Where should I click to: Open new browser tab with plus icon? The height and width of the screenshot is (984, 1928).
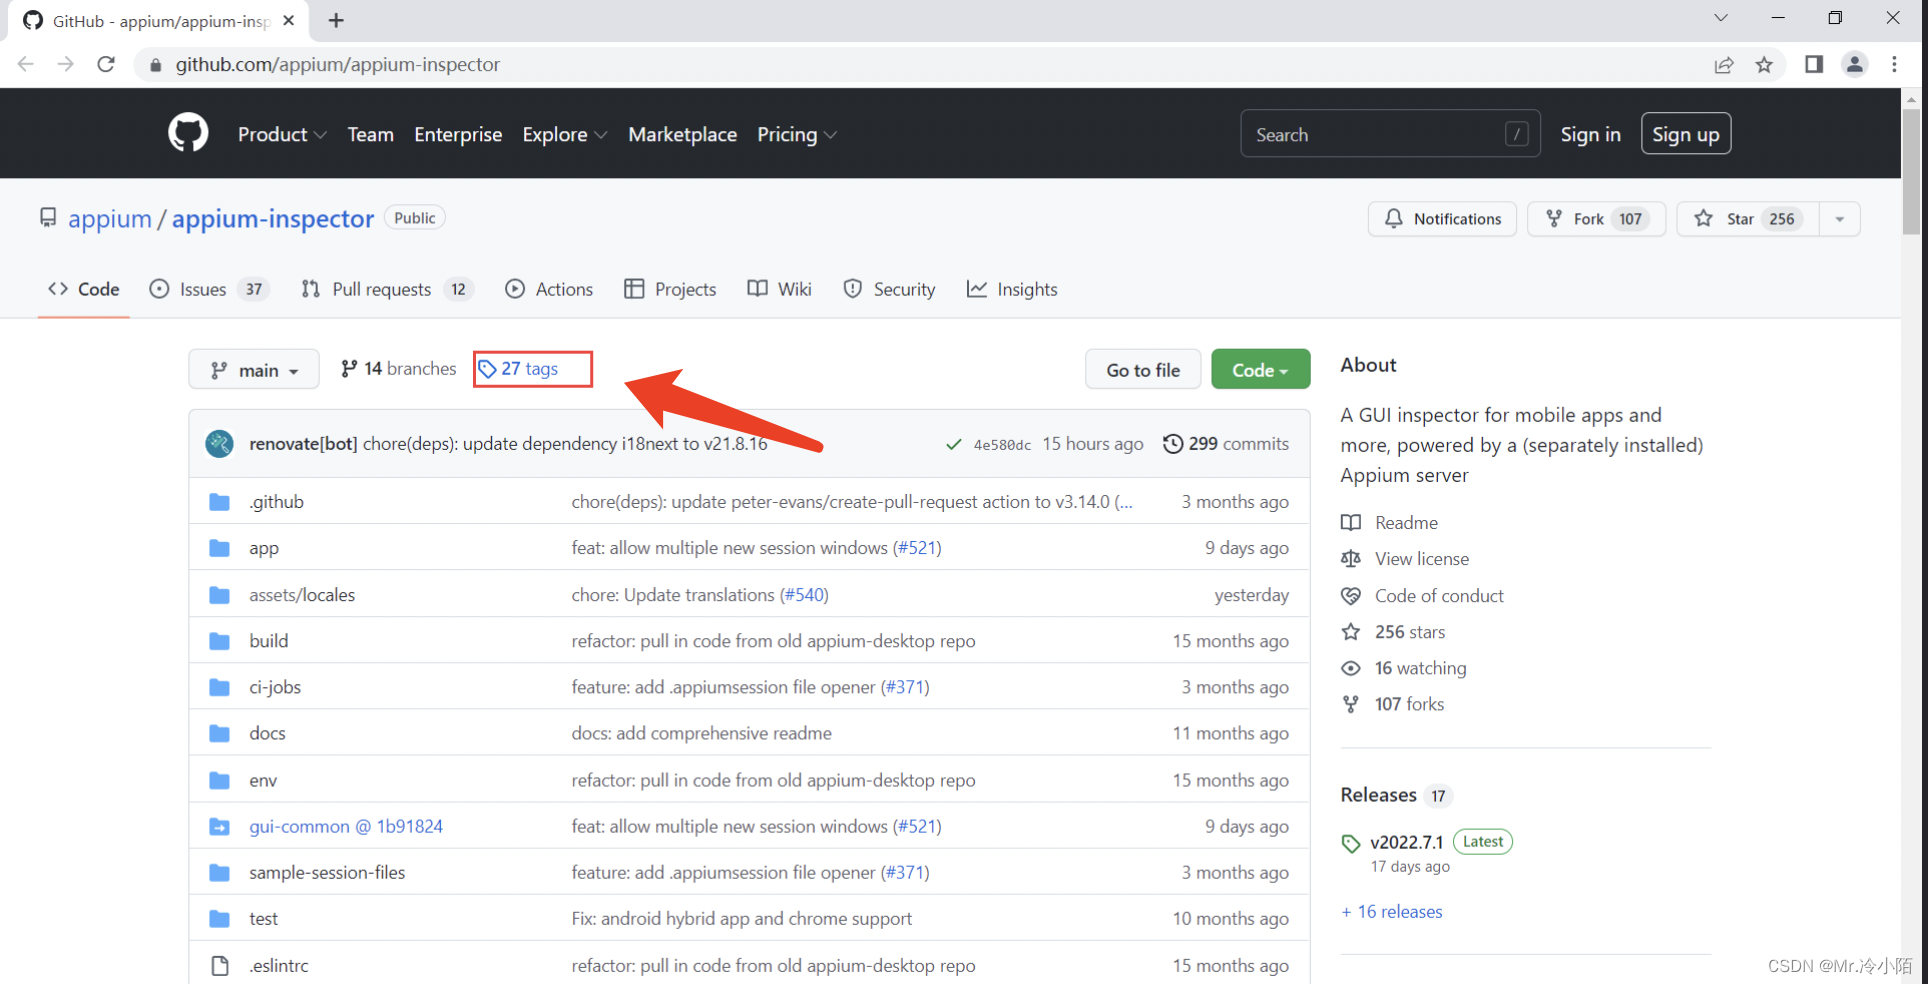coord(336,20)
